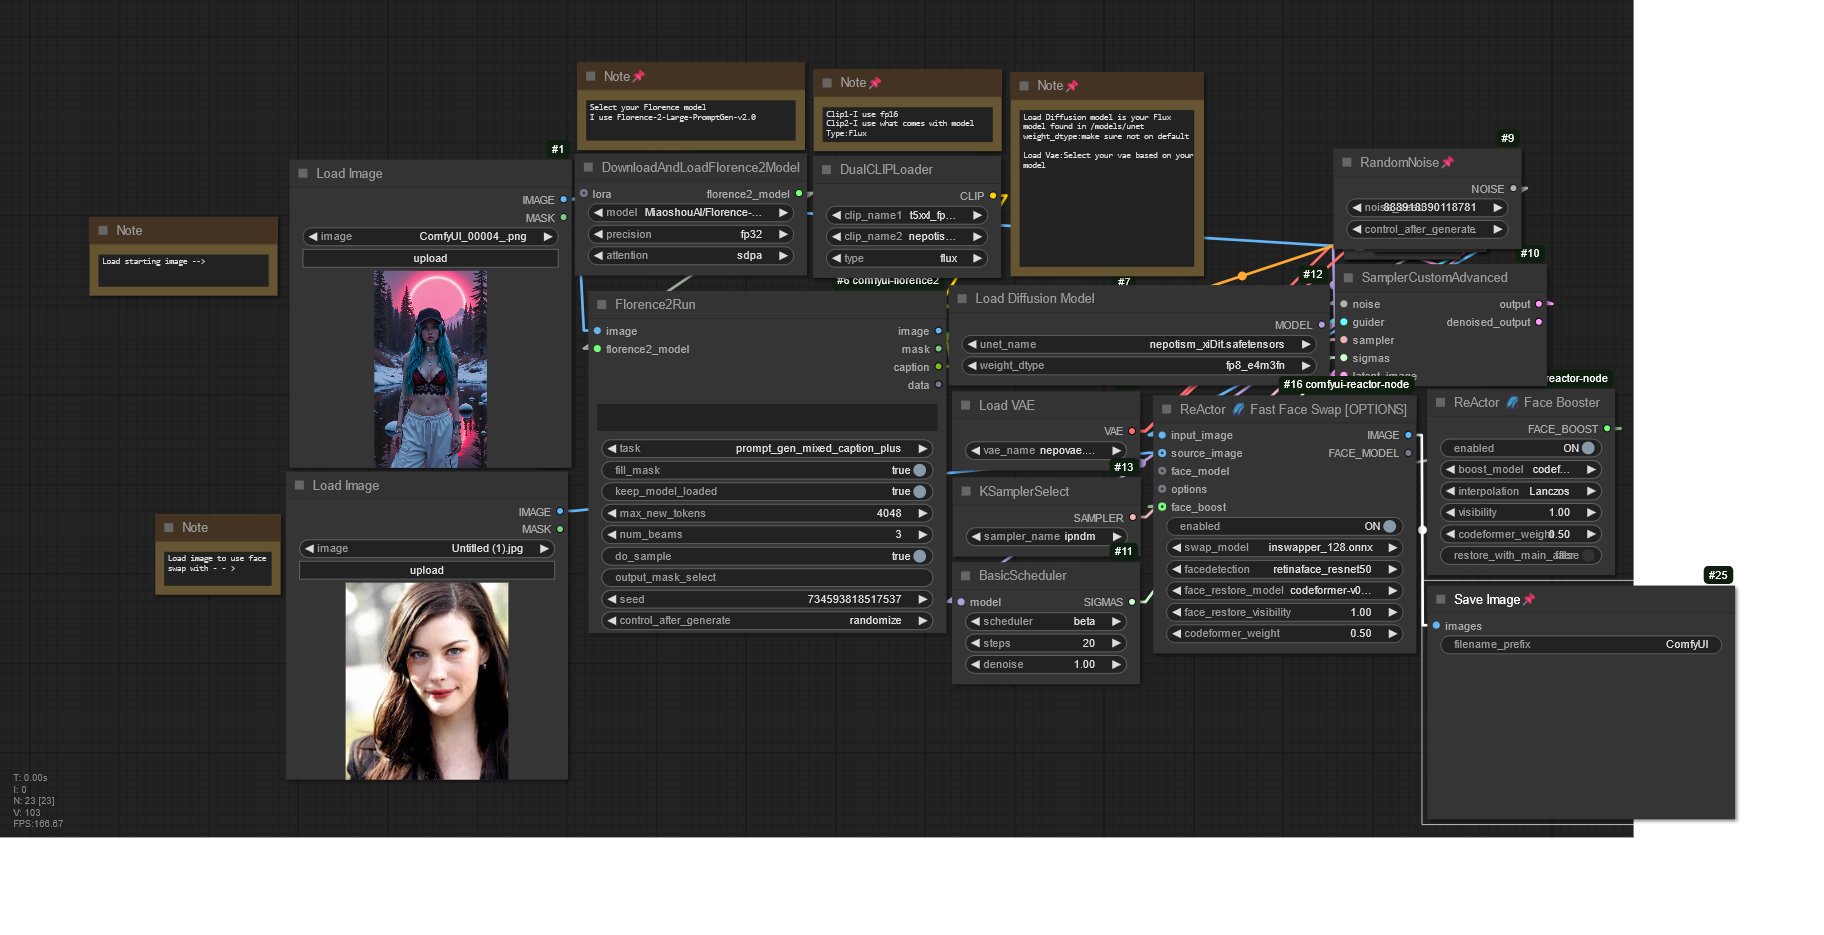Collapse the DownloadAndLoadFlorence2Model node via its title dot
This screenshot has height=935, width=1824.
click(588, 168)
